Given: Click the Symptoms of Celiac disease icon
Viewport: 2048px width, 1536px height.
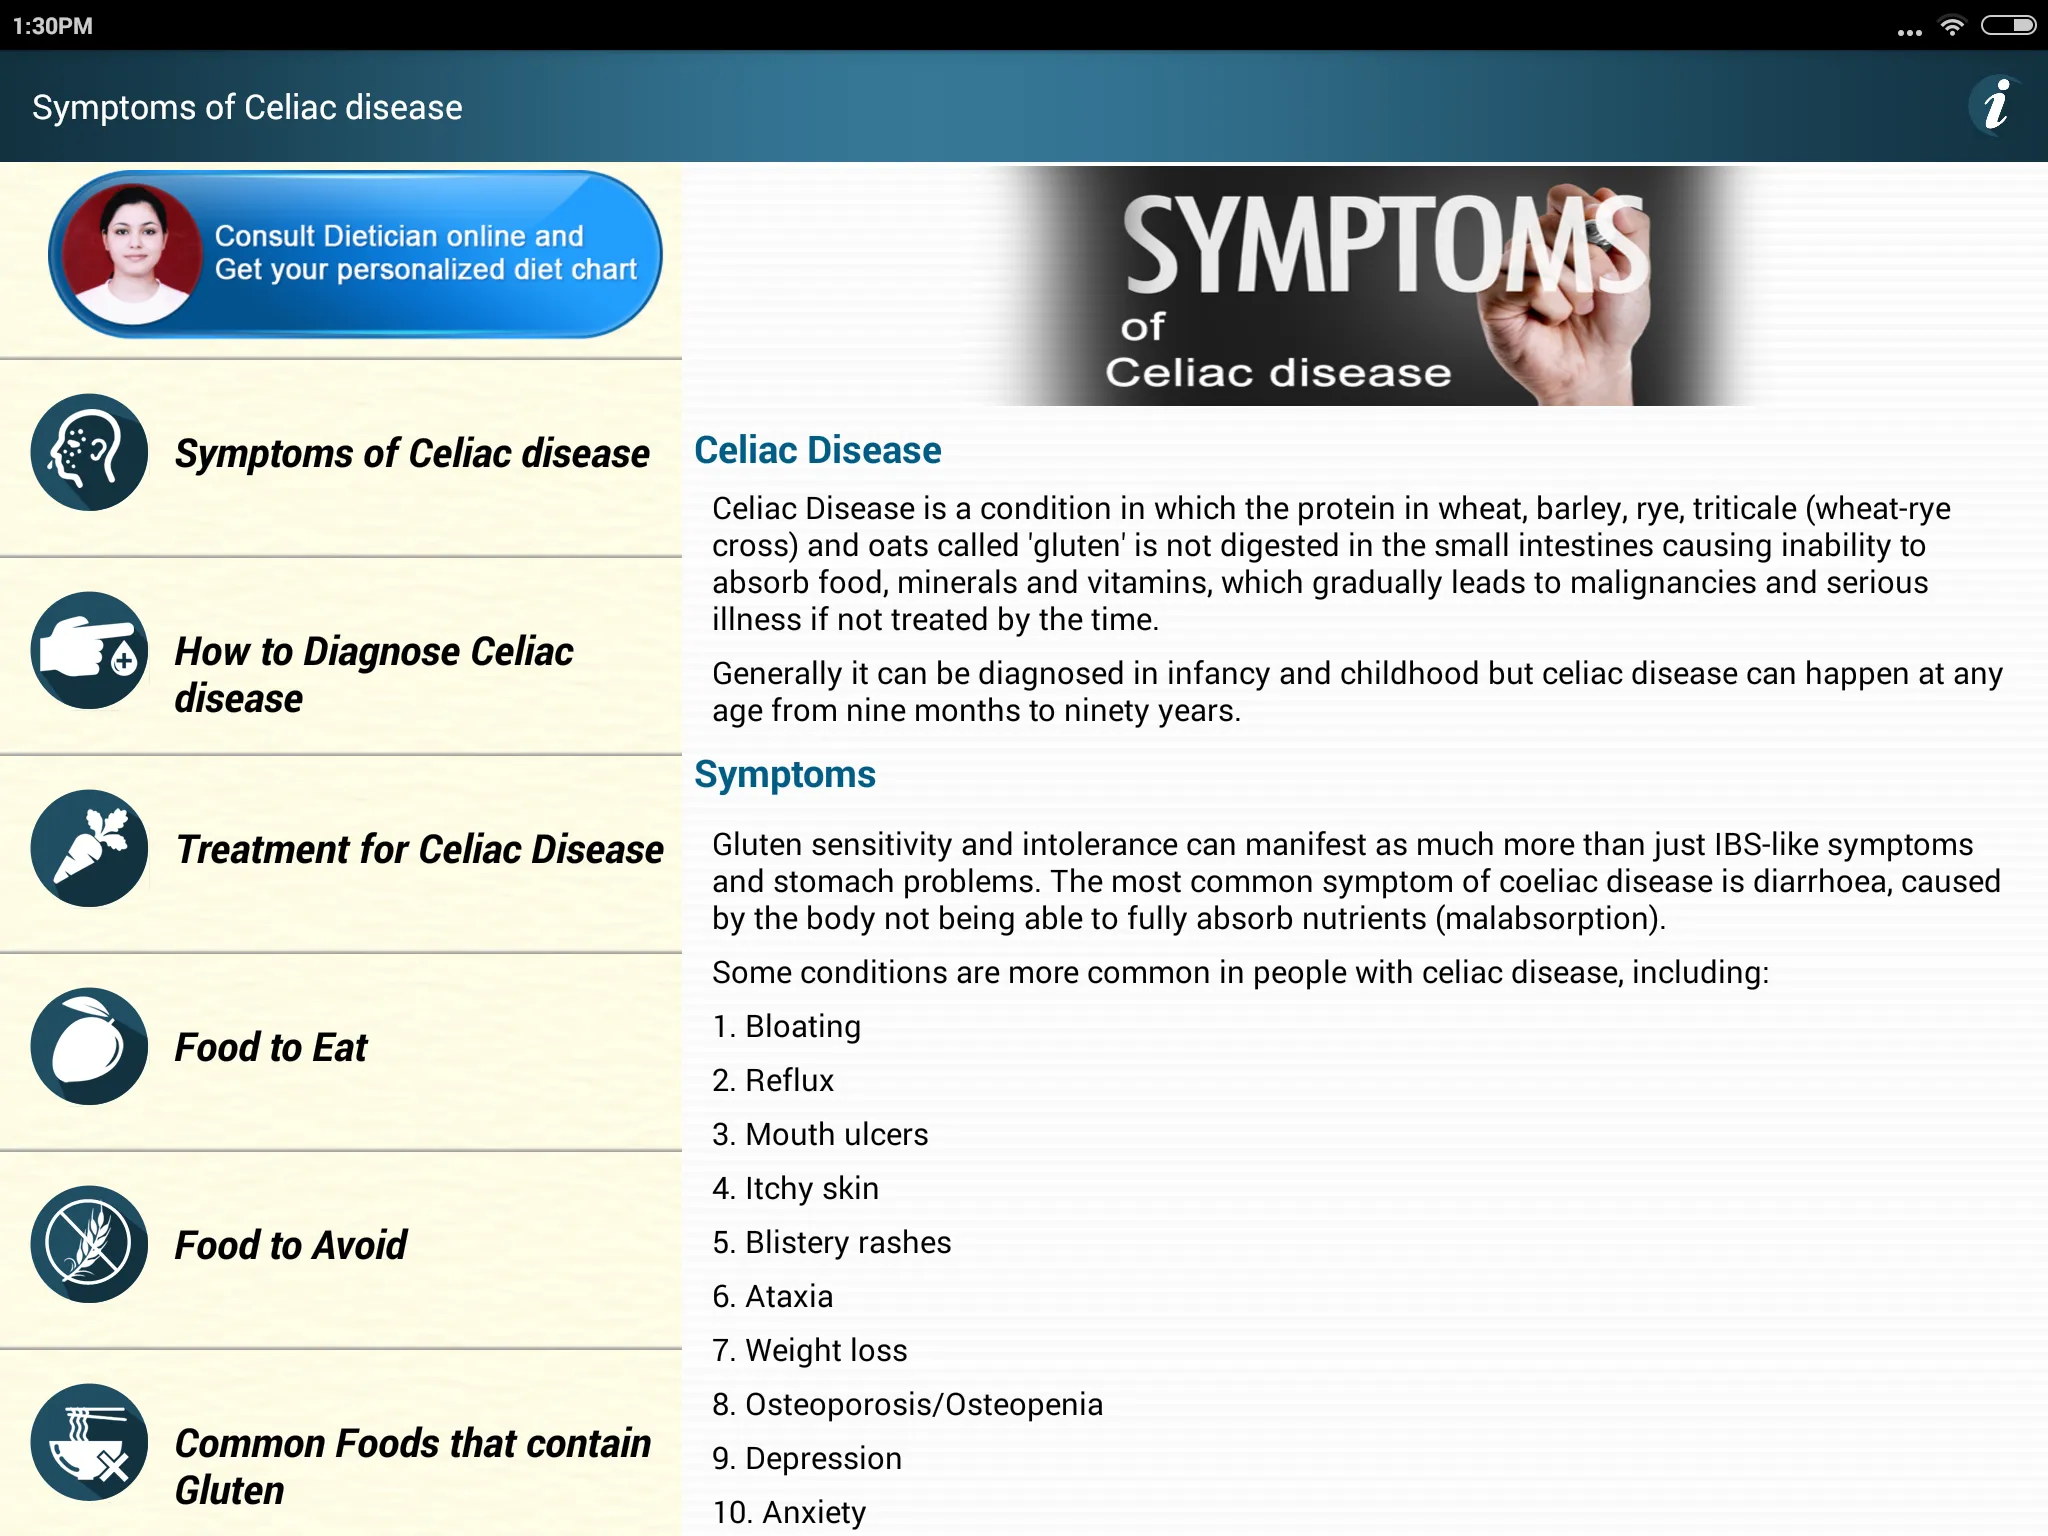Looking at the screenshot, I should pyautogui.click(x=90, y=452).
